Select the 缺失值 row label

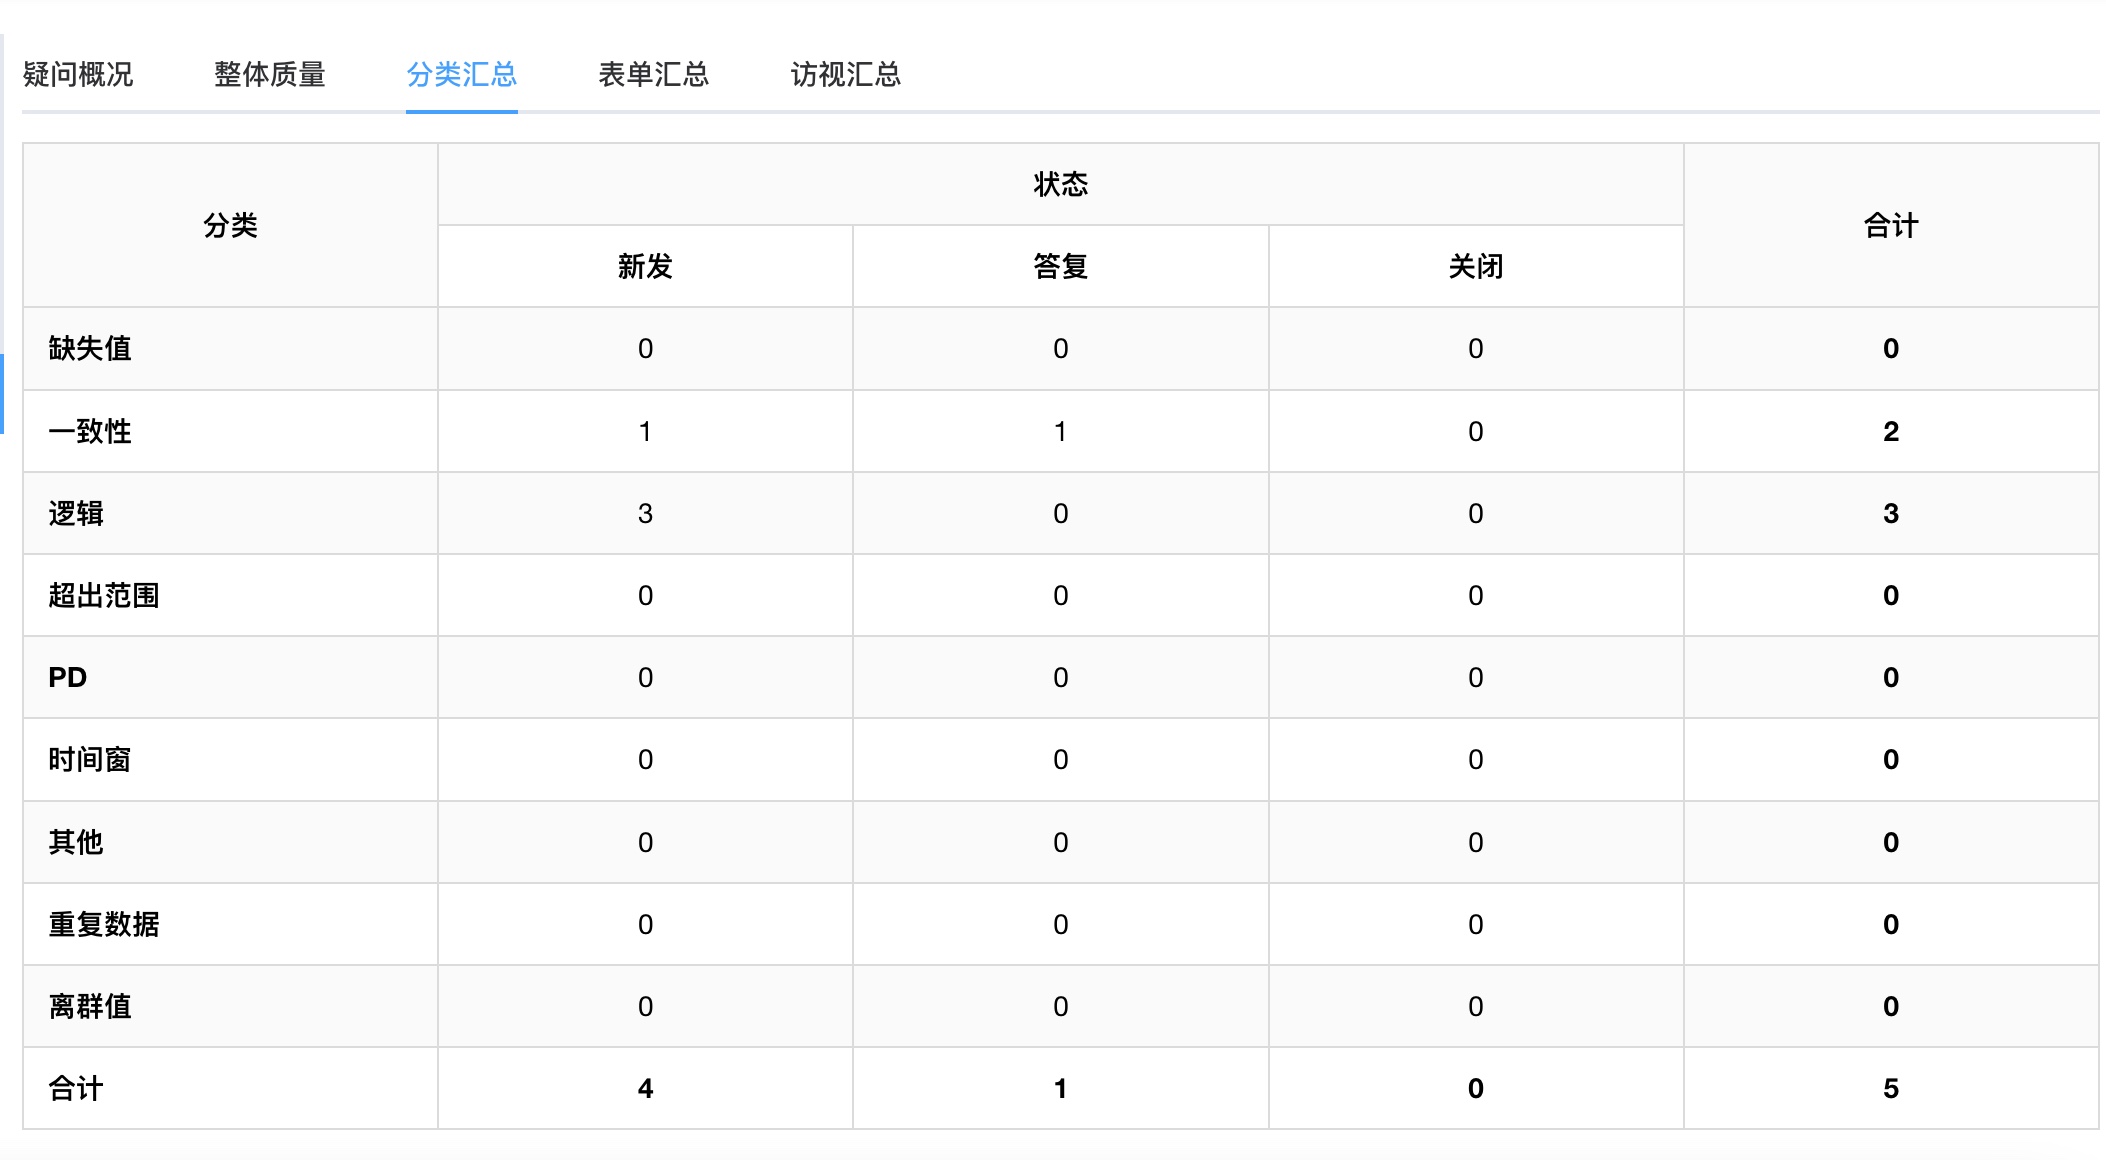(87, 348)
